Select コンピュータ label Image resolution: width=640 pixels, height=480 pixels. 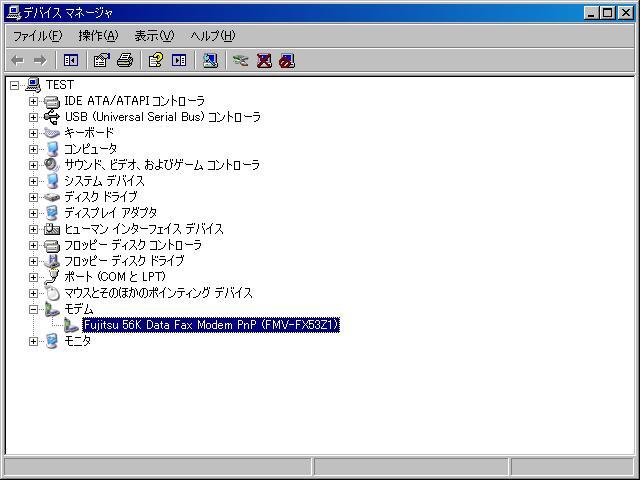click(91, 149)
